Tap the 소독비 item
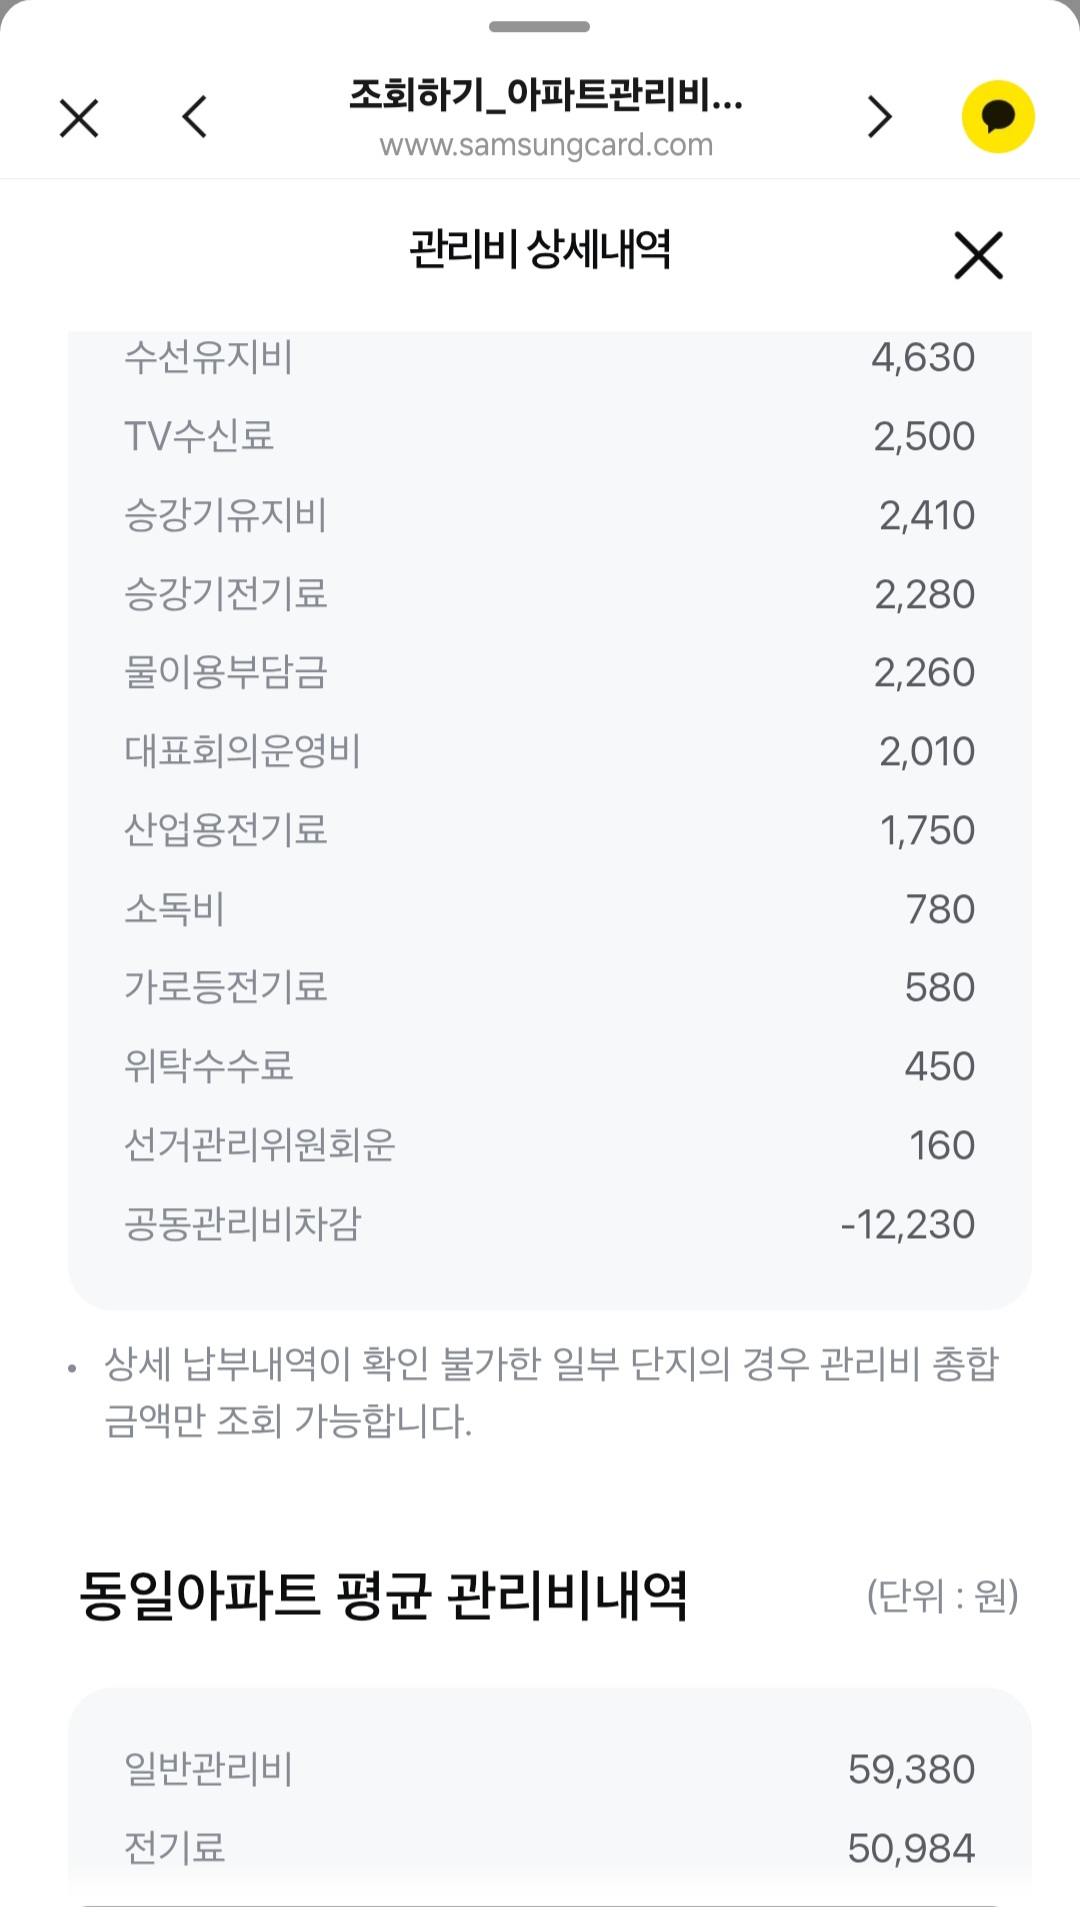 point(174,909)
